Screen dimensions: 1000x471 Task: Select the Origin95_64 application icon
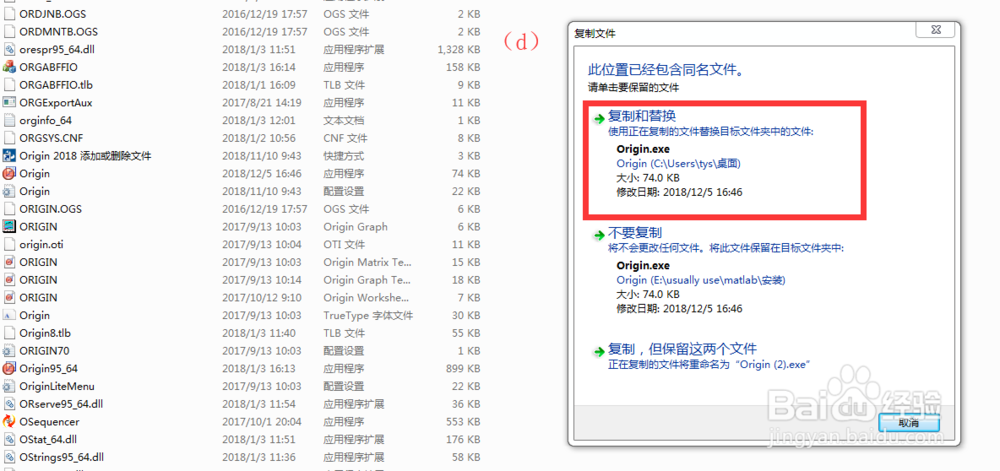9,368
